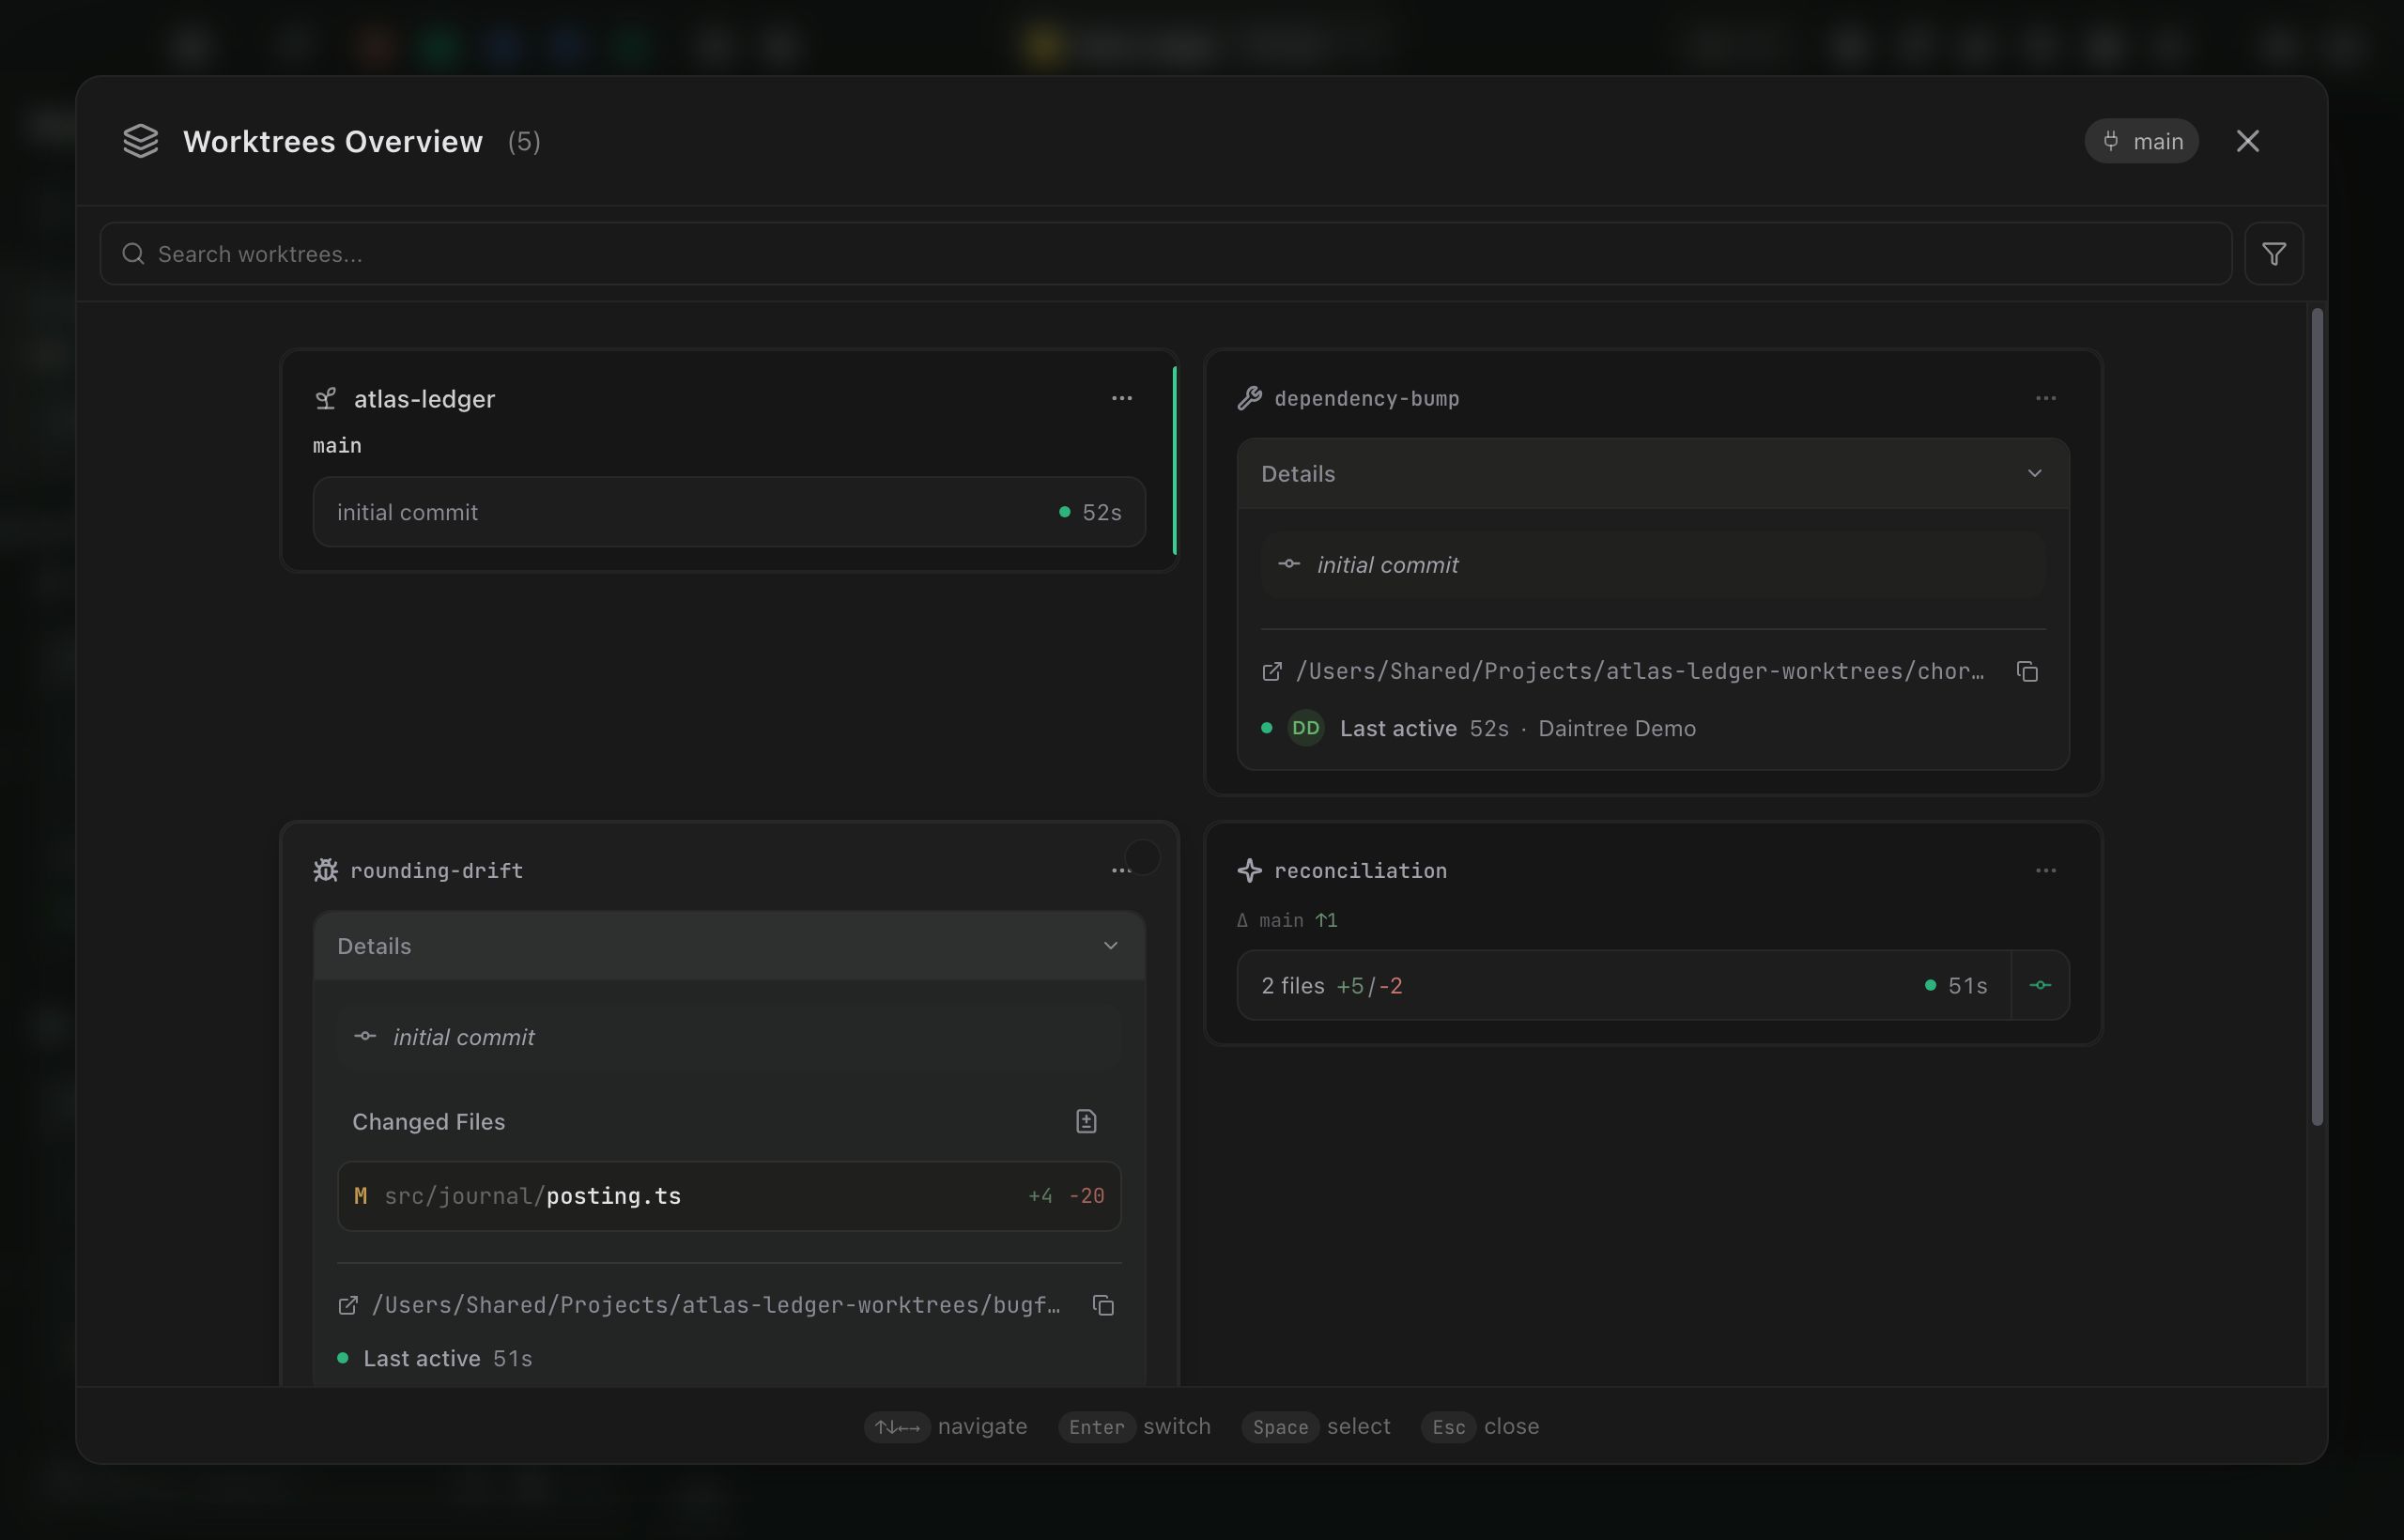This screenshot has width=2404, height=1540.
Task: Click the atlas-ledger-worktrees/bugf… path link
Action: point(715,1305)
